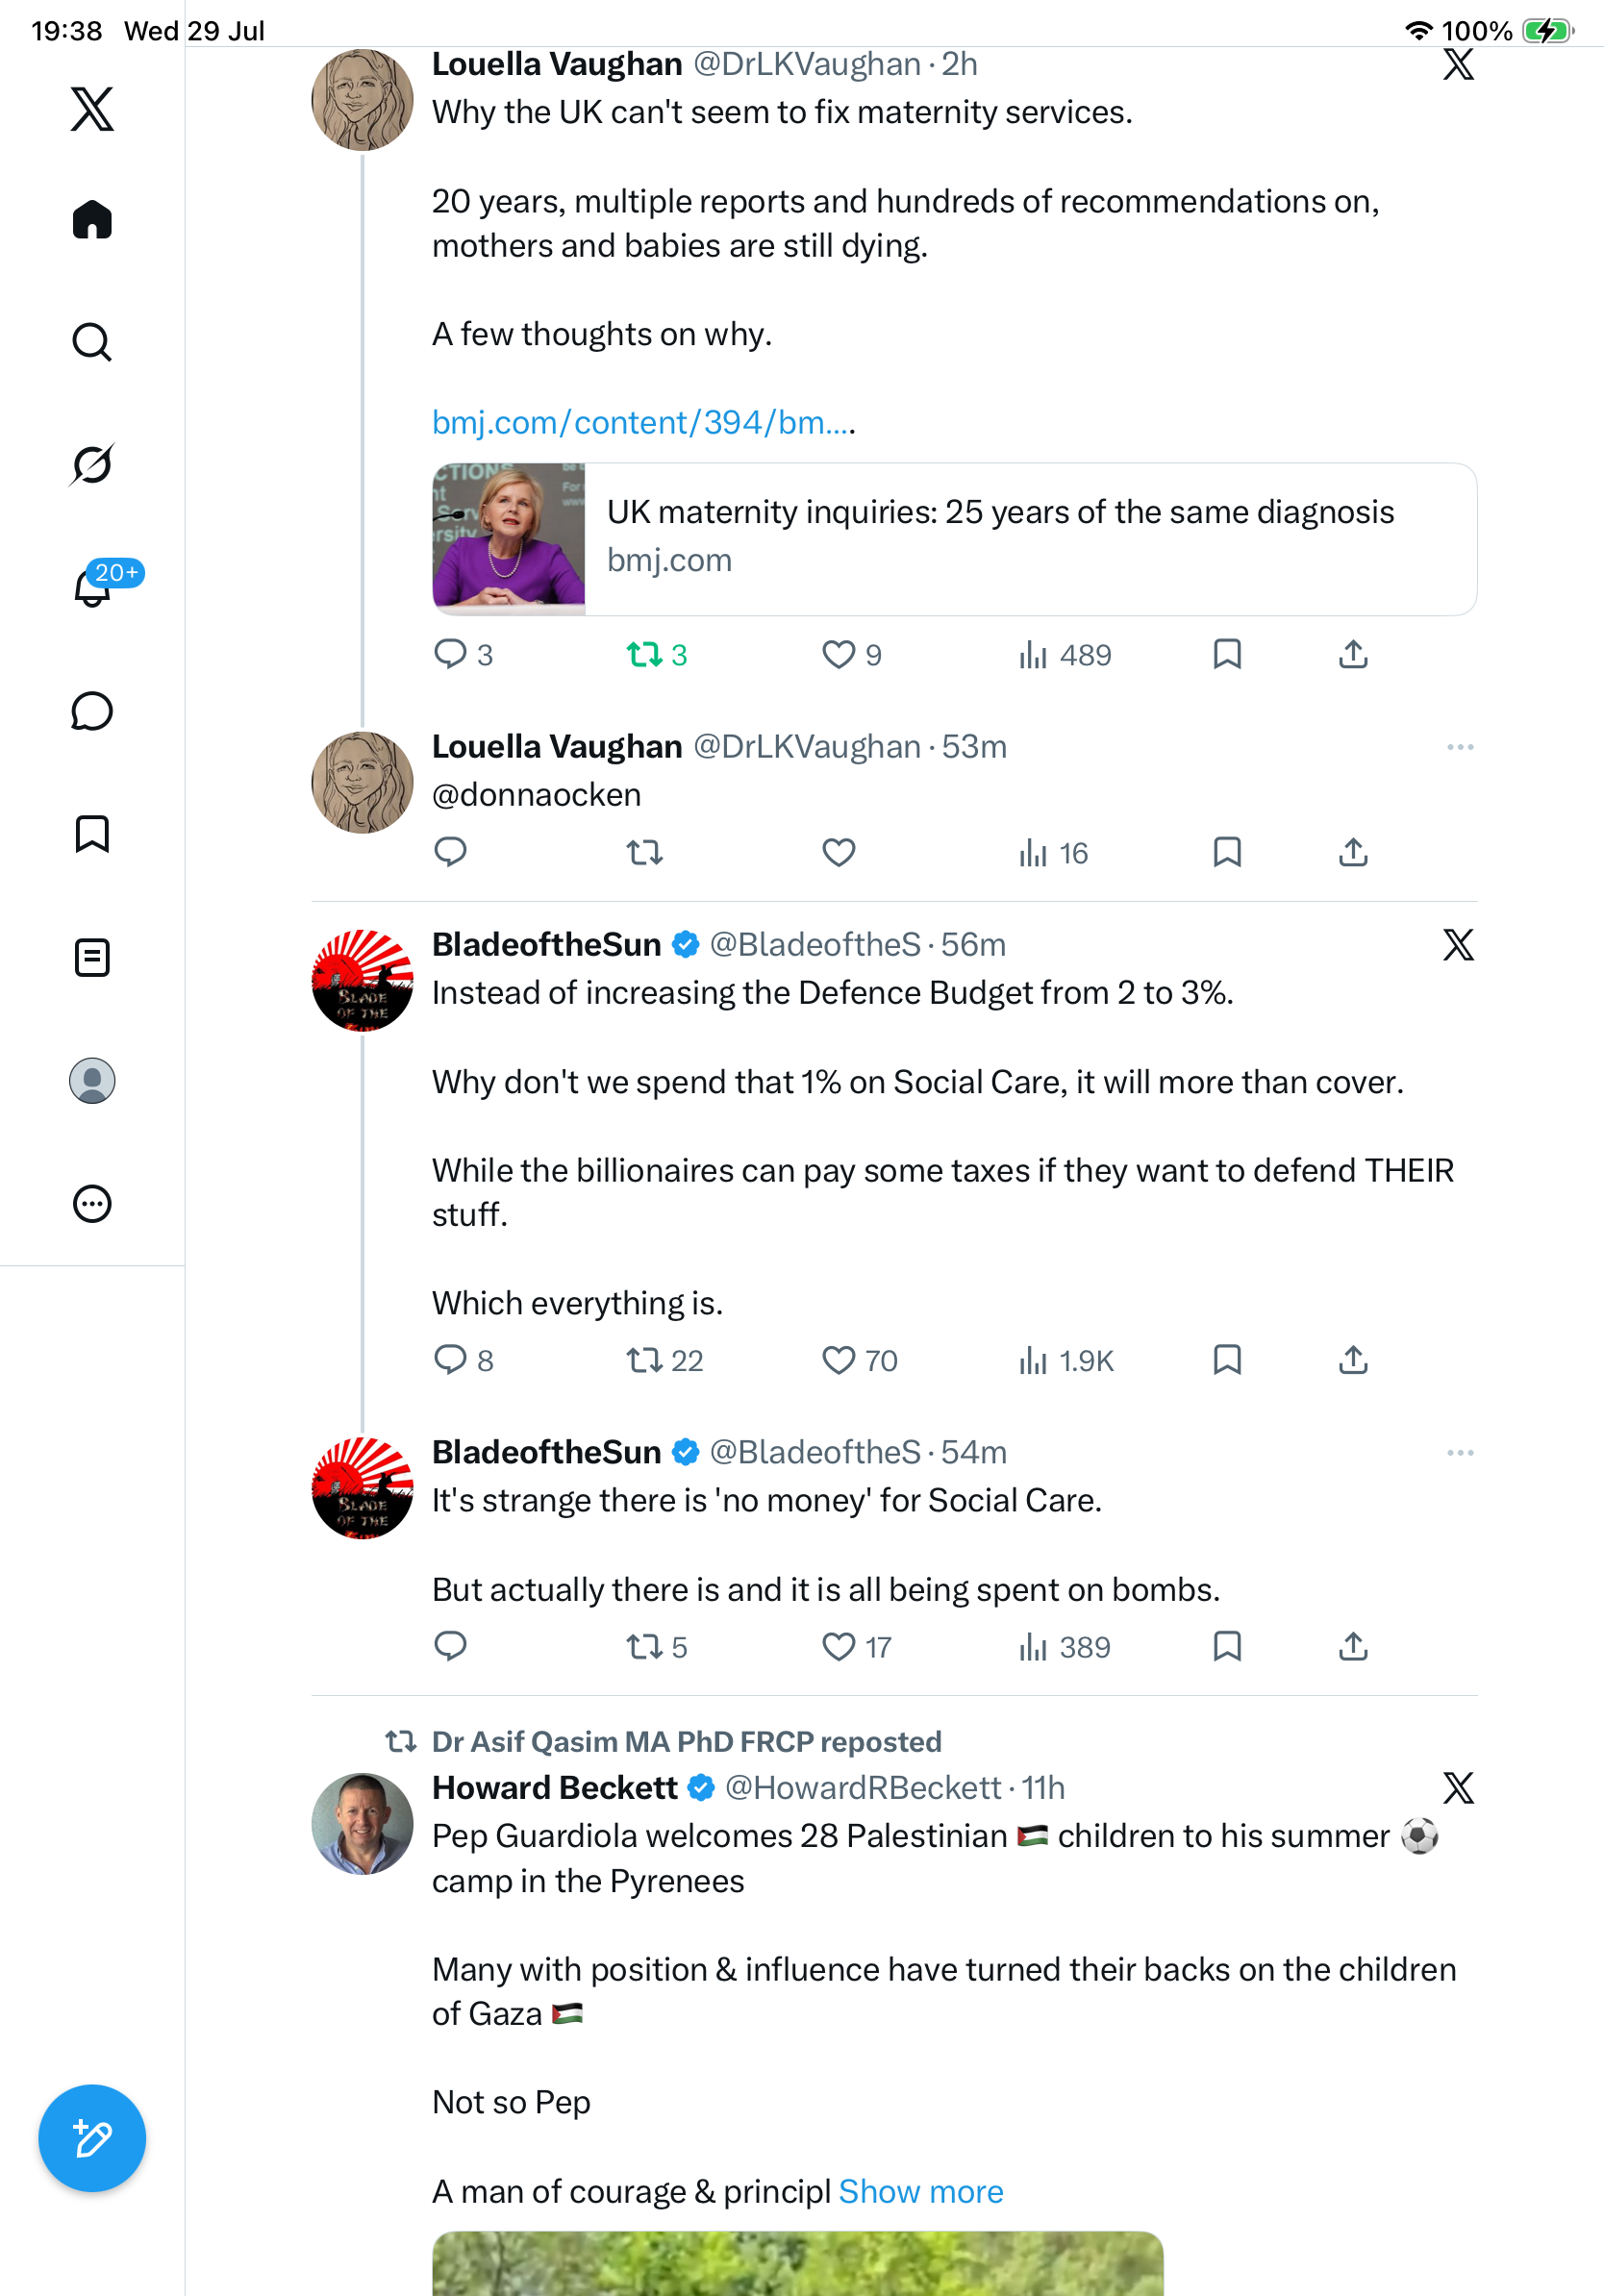Open the profile avatar in sidebar
The image size is (1604, 2296).
[x=92, y=1081]
